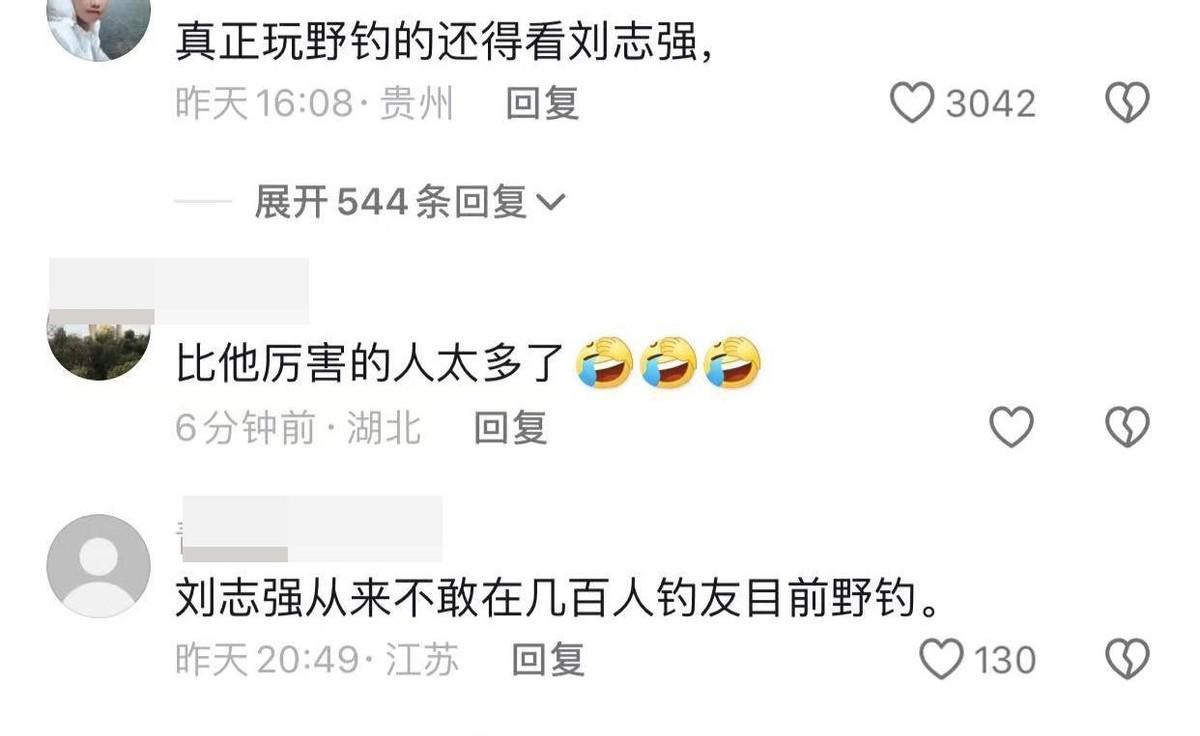1200x736 pixels.
Task: Select comment text 刘志强从来不敢在几百人钓友目前野钓
Action: 559,600
